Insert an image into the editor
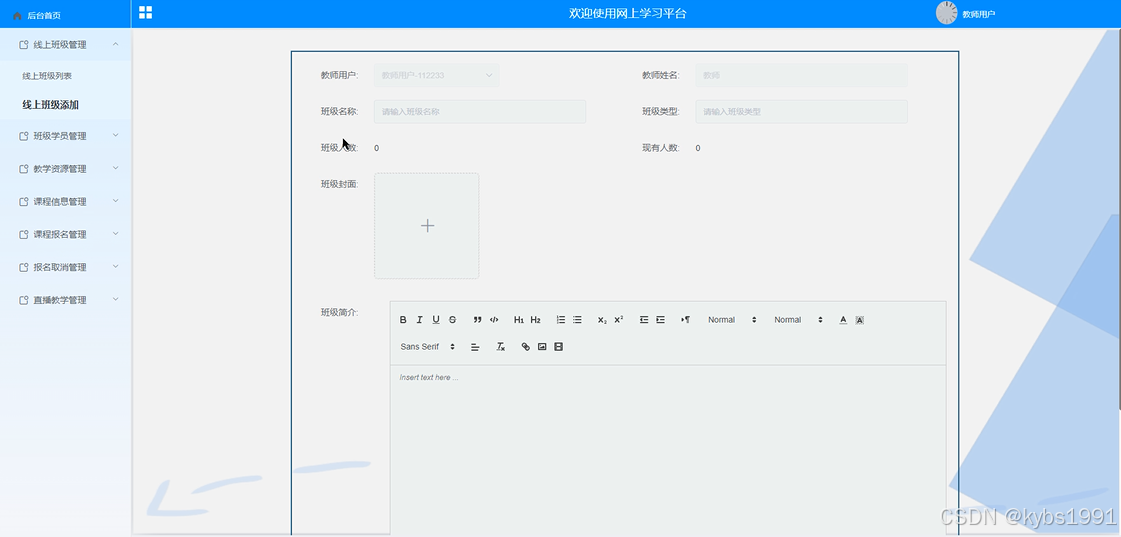 (x=542, y=347)
